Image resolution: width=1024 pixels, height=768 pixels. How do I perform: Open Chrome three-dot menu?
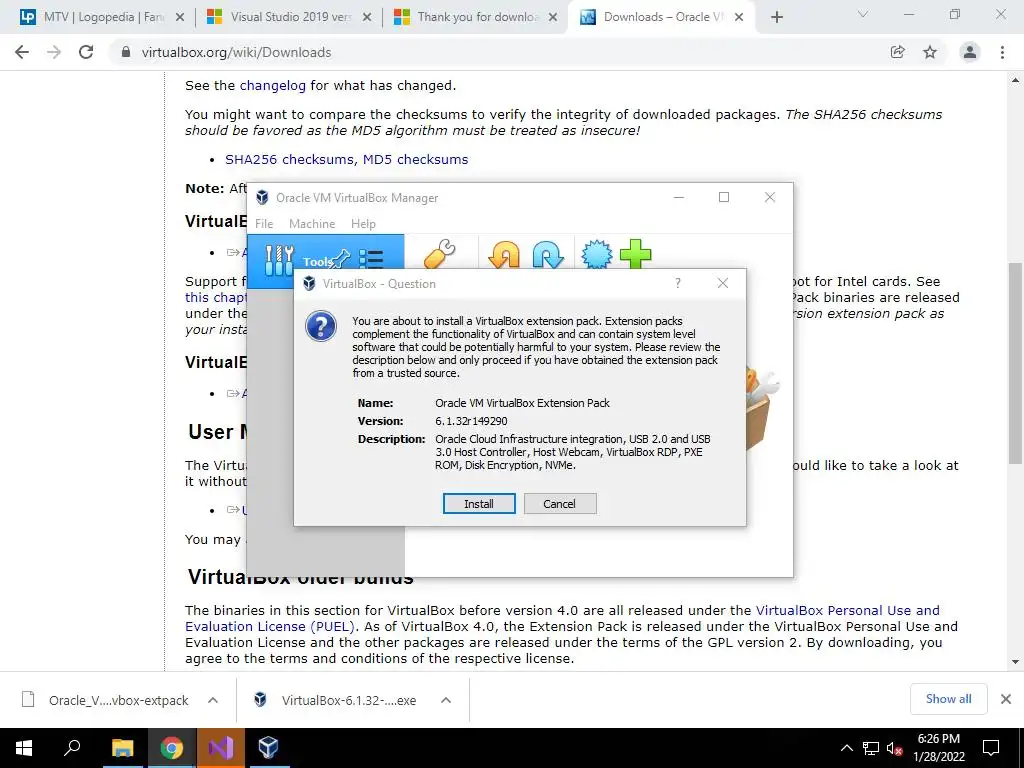(1002, 52)
